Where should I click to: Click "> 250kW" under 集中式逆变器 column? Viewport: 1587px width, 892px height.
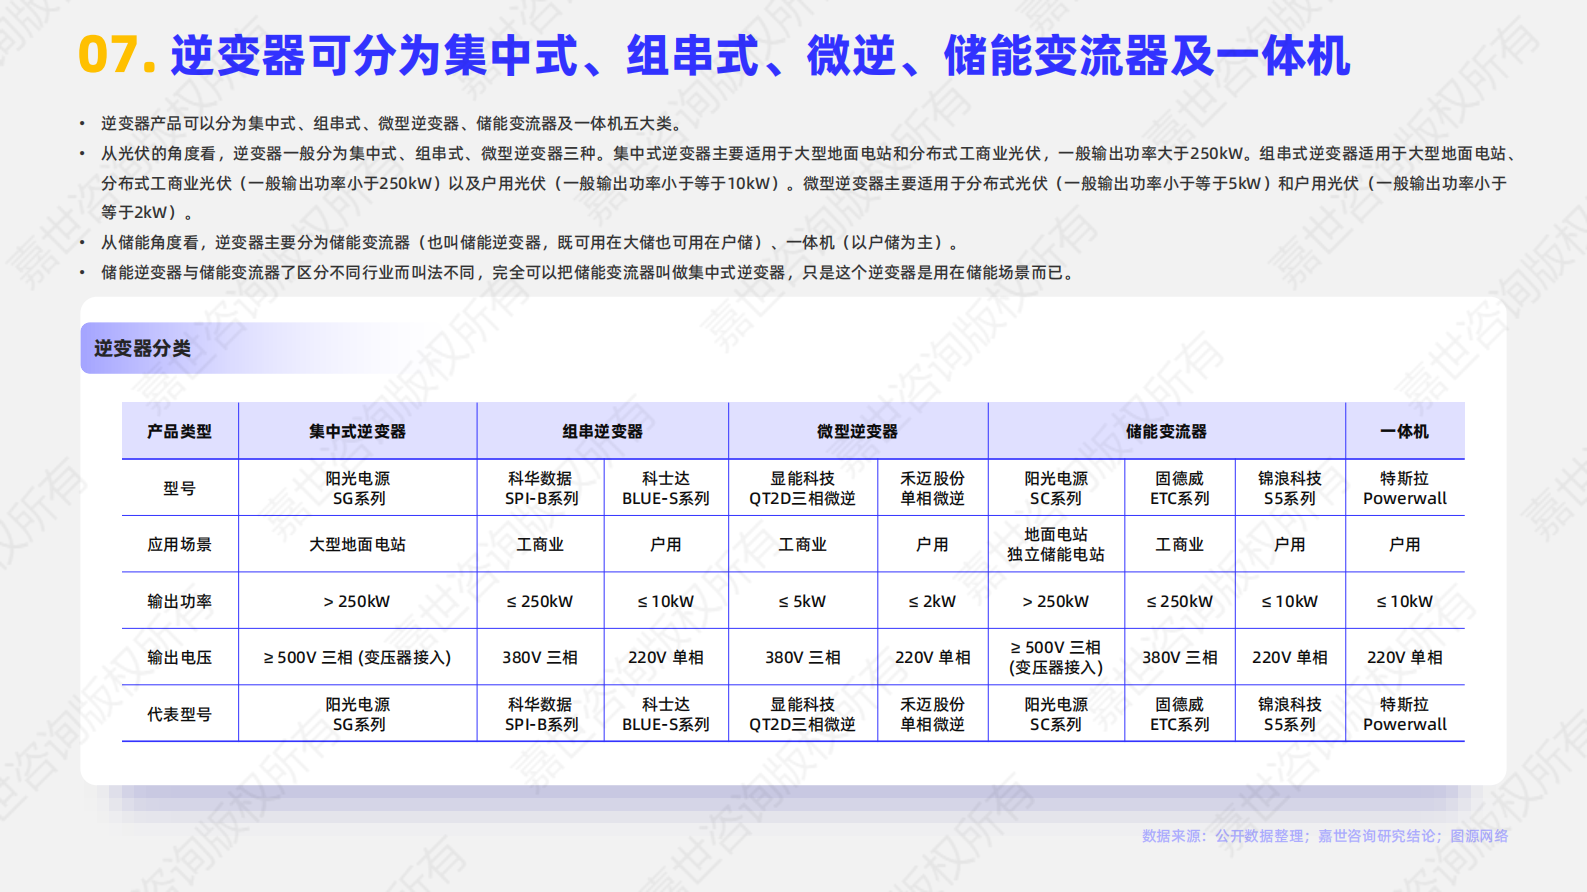pos(357,602)
